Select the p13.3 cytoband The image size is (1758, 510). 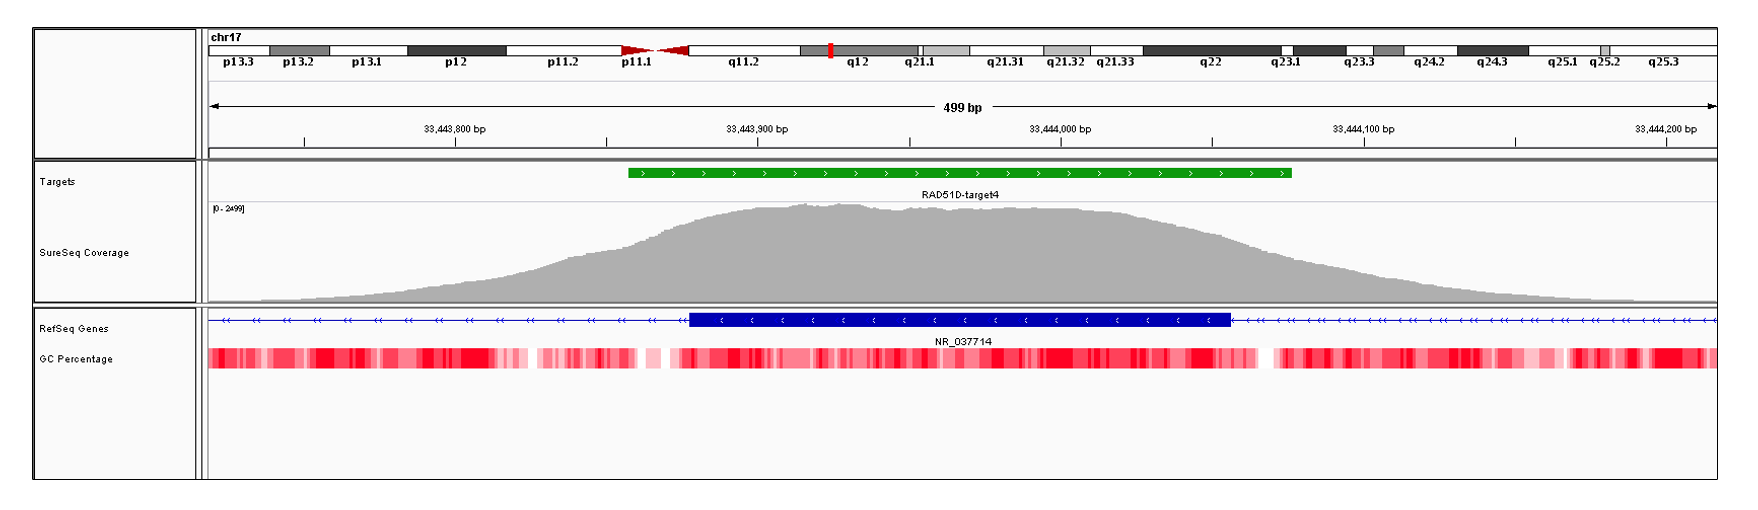(x=239, y=50)
